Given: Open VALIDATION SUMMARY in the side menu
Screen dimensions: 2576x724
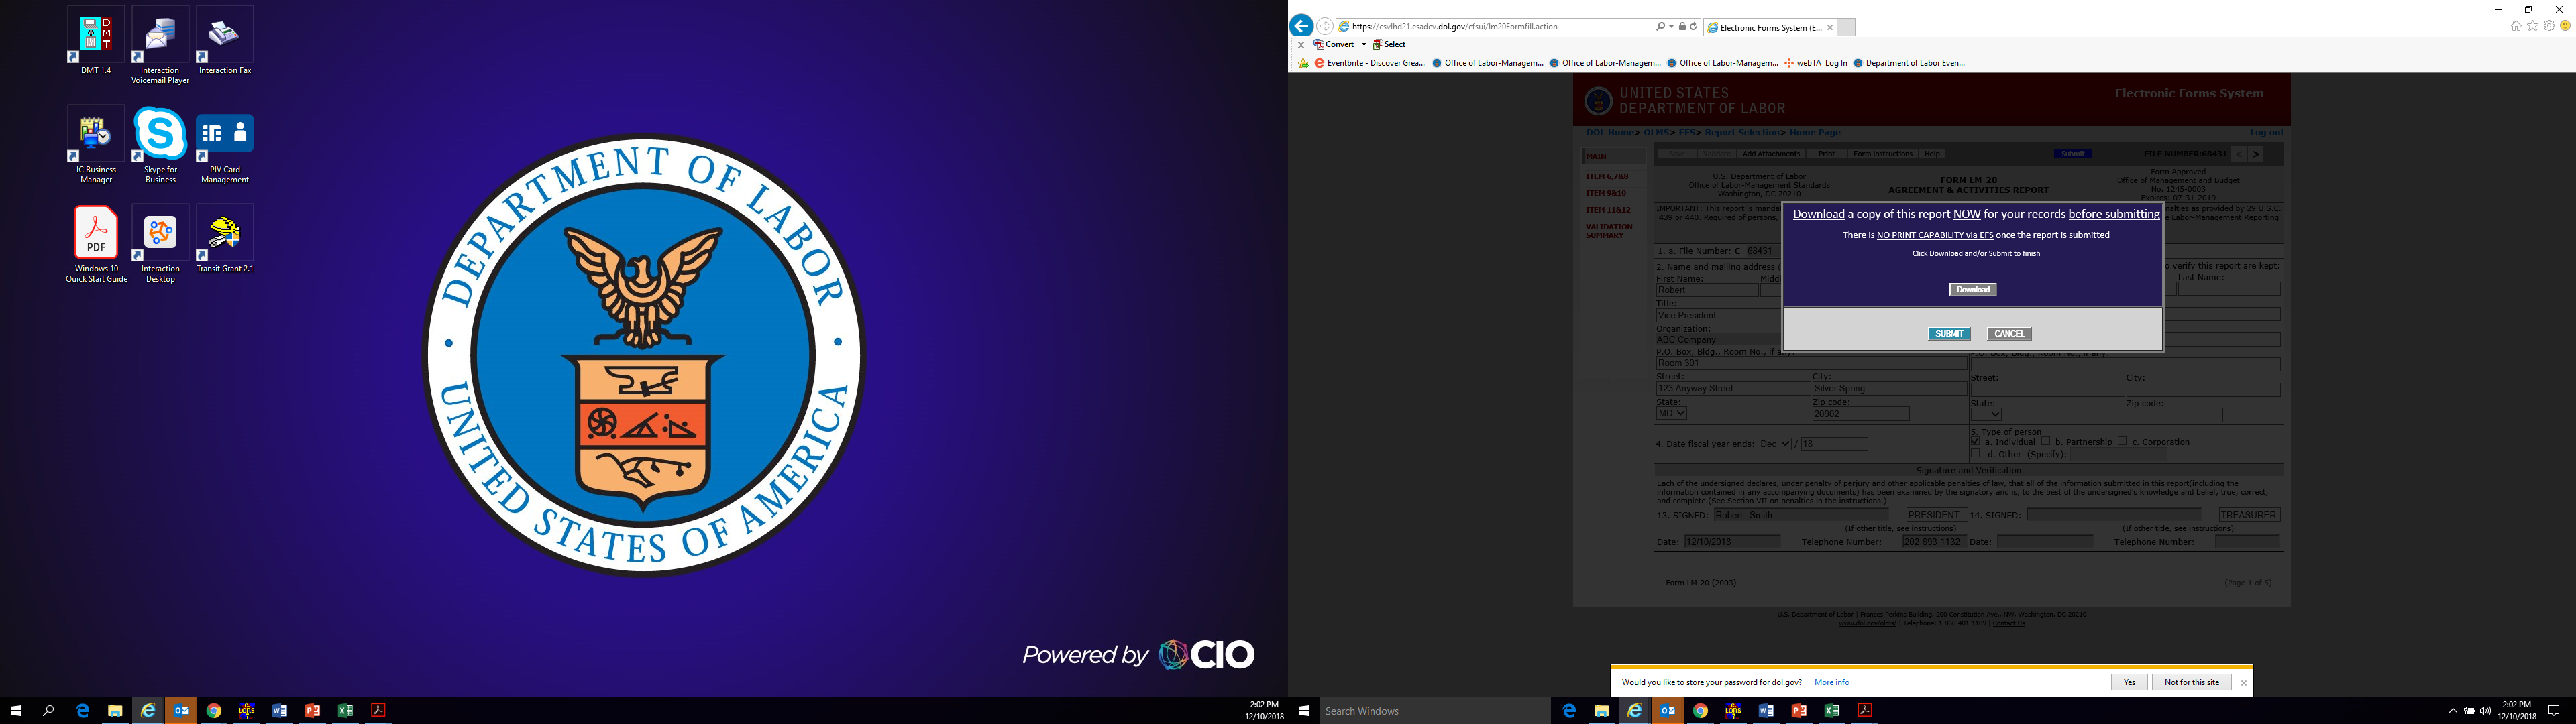Looking at the screenshot, I should click(1608, 230).
